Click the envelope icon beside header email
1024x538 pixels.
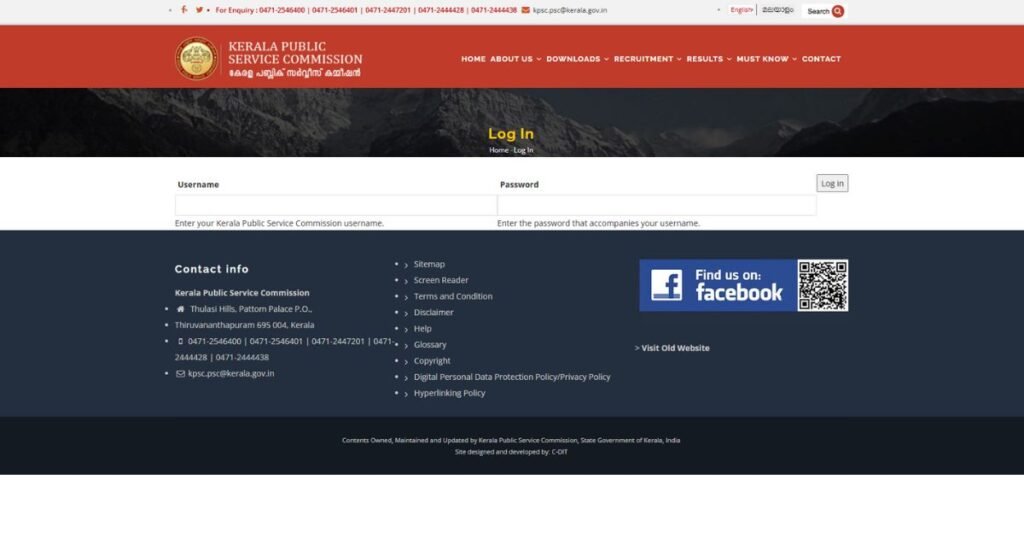[x=526, y=10]
